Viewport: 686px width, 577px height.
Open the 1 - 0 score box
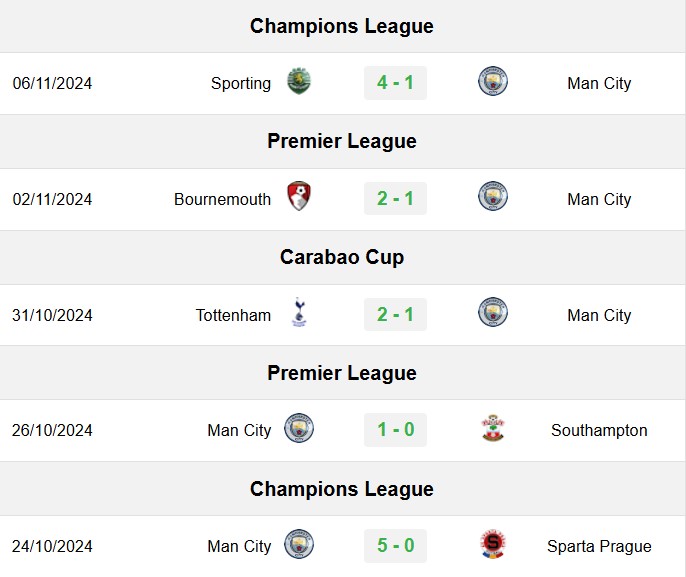tap(396, 430)
